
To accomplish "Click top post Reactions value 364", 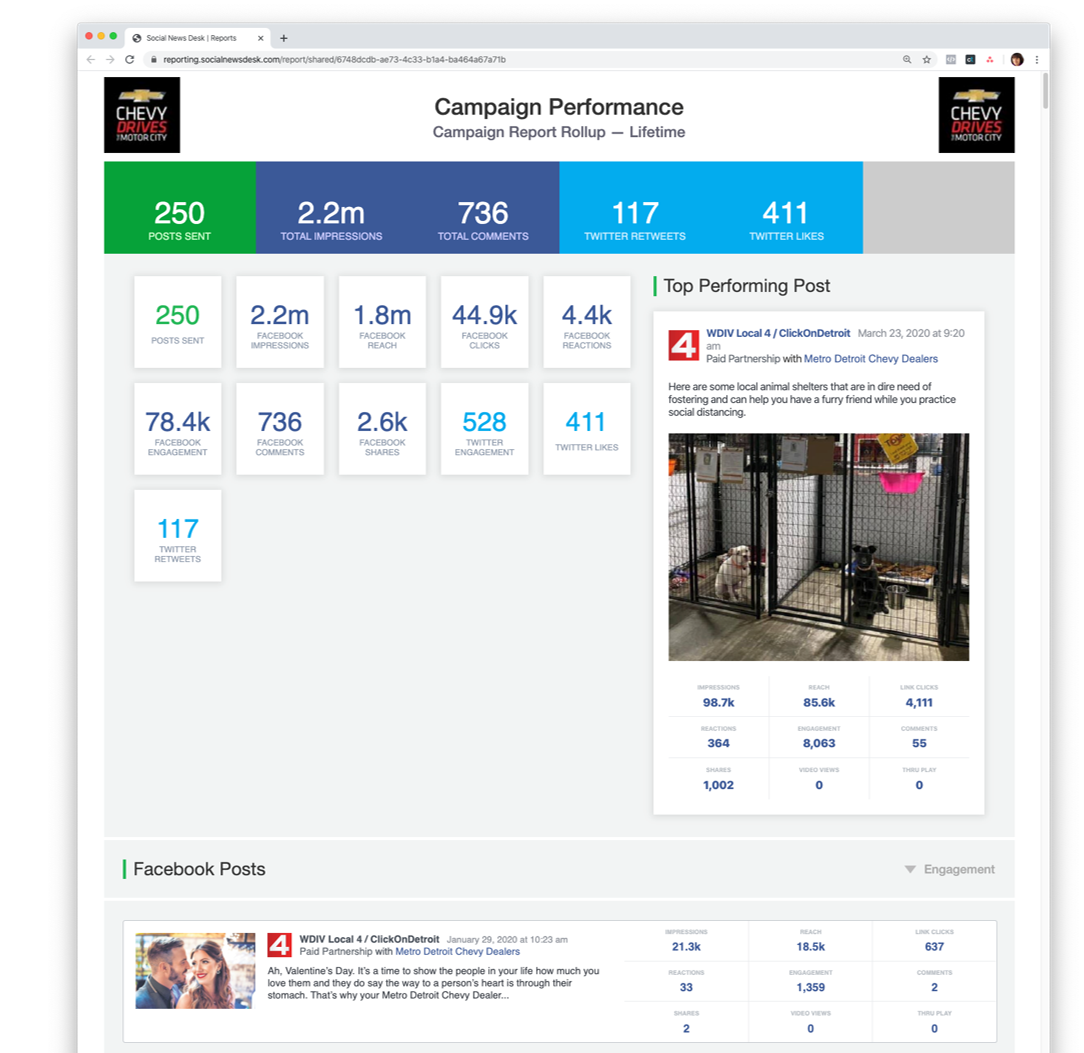I will click(x=718, y=743).
